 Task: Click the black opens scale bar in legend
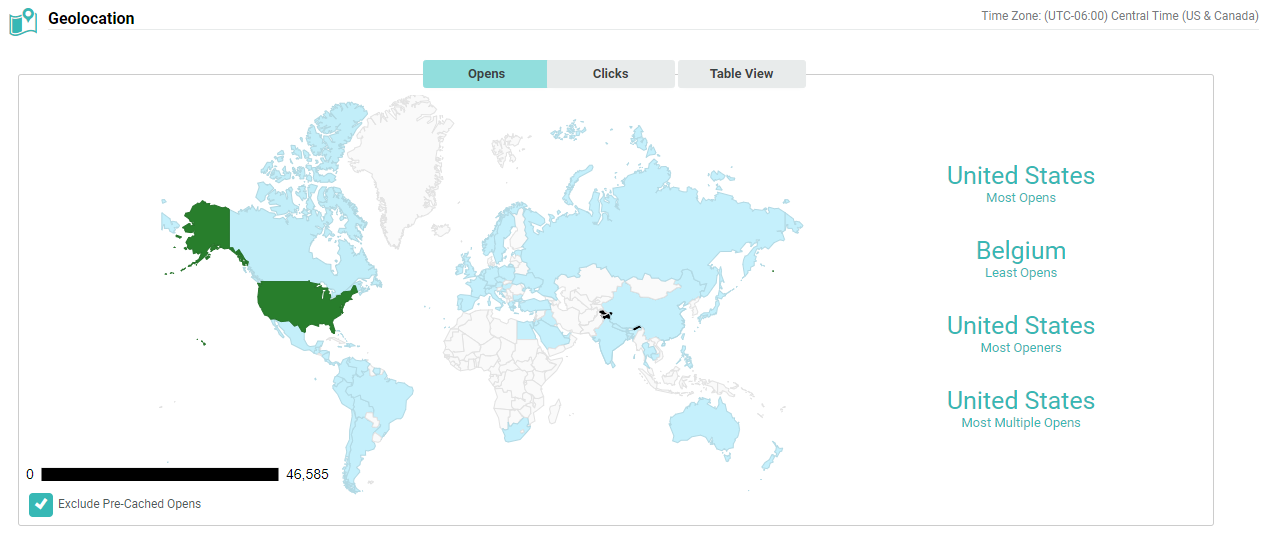pyautogui.click(x=160, y=475)
